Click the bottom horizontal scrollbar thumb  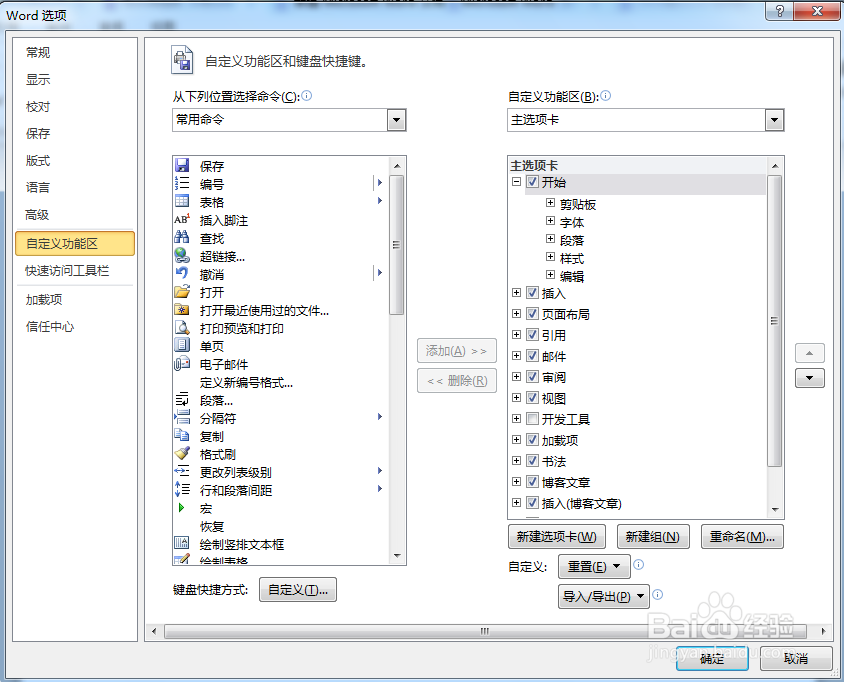click(485, 631)
